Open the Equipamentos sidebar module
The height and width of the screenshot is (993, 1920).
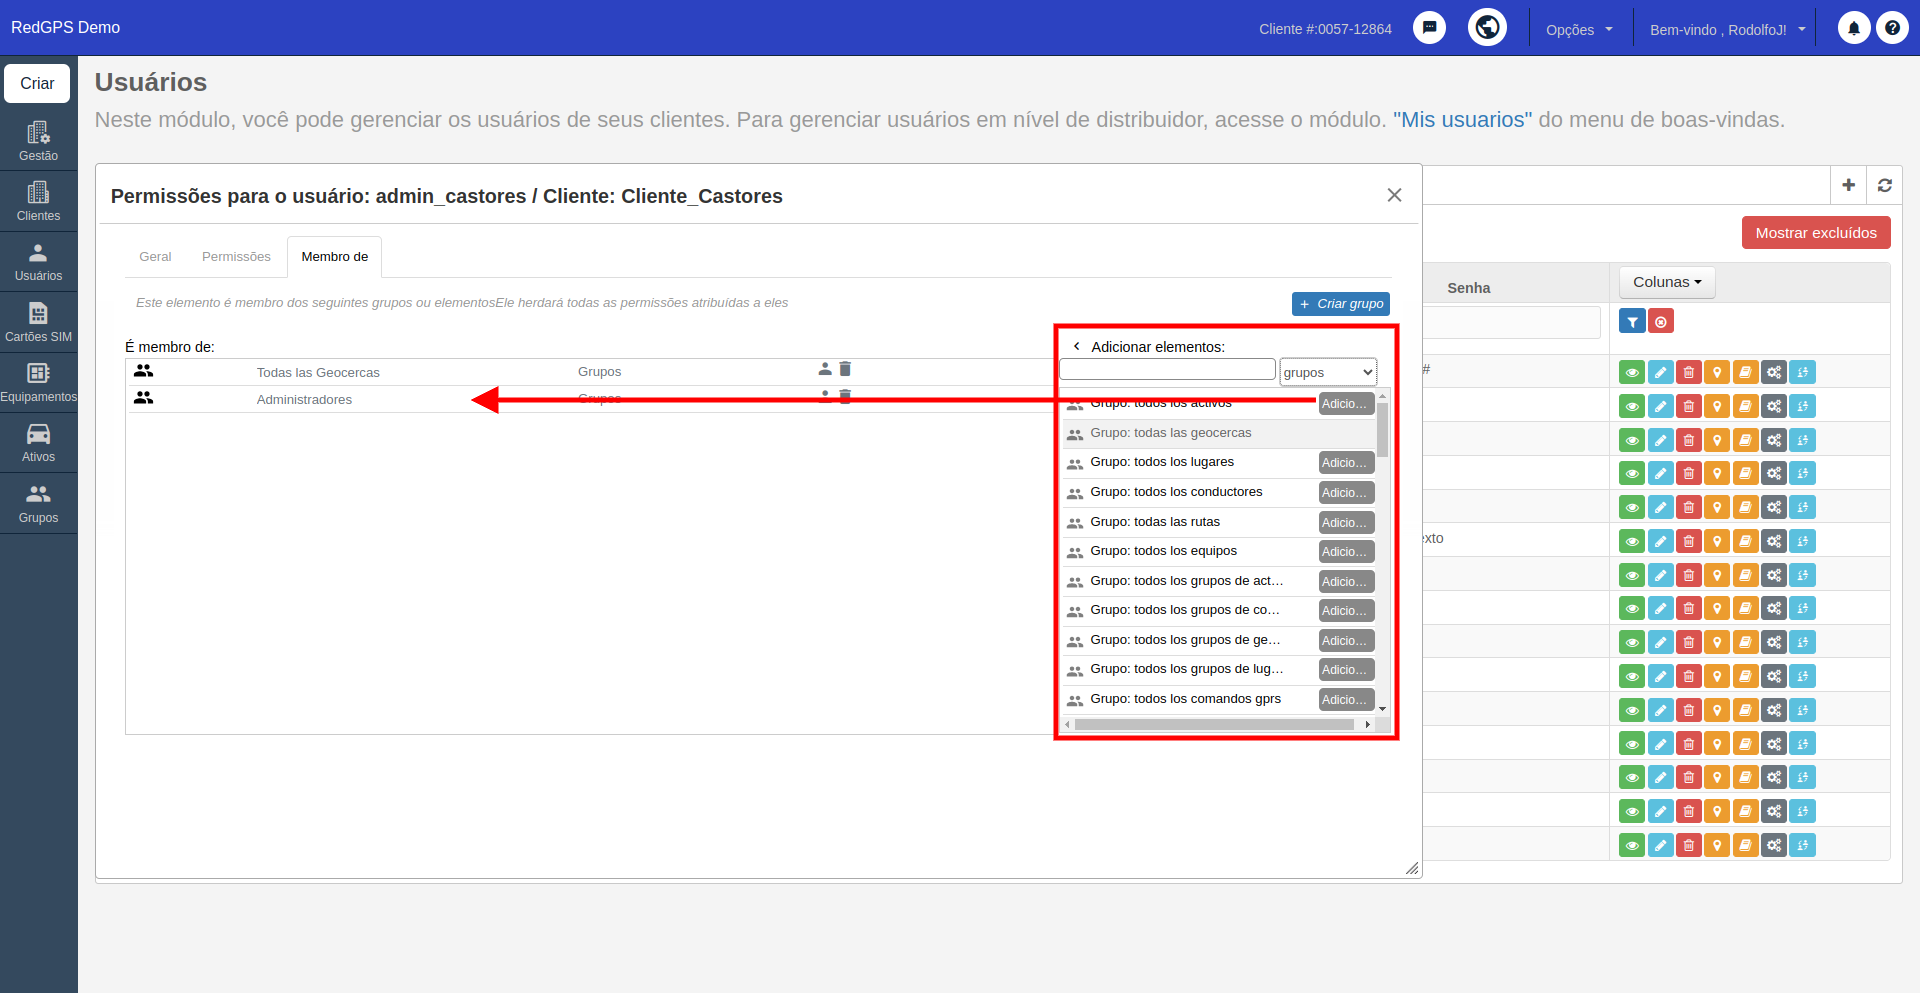pos(38,382)
